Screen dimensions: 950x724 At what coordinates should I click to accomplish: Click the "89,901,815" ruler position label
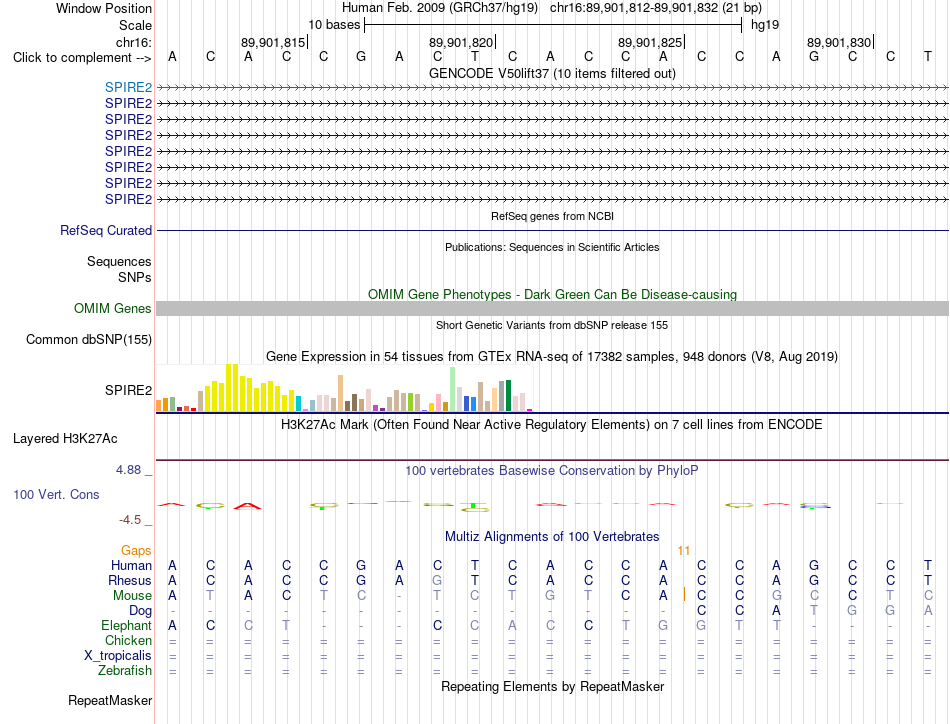[273, 42]
